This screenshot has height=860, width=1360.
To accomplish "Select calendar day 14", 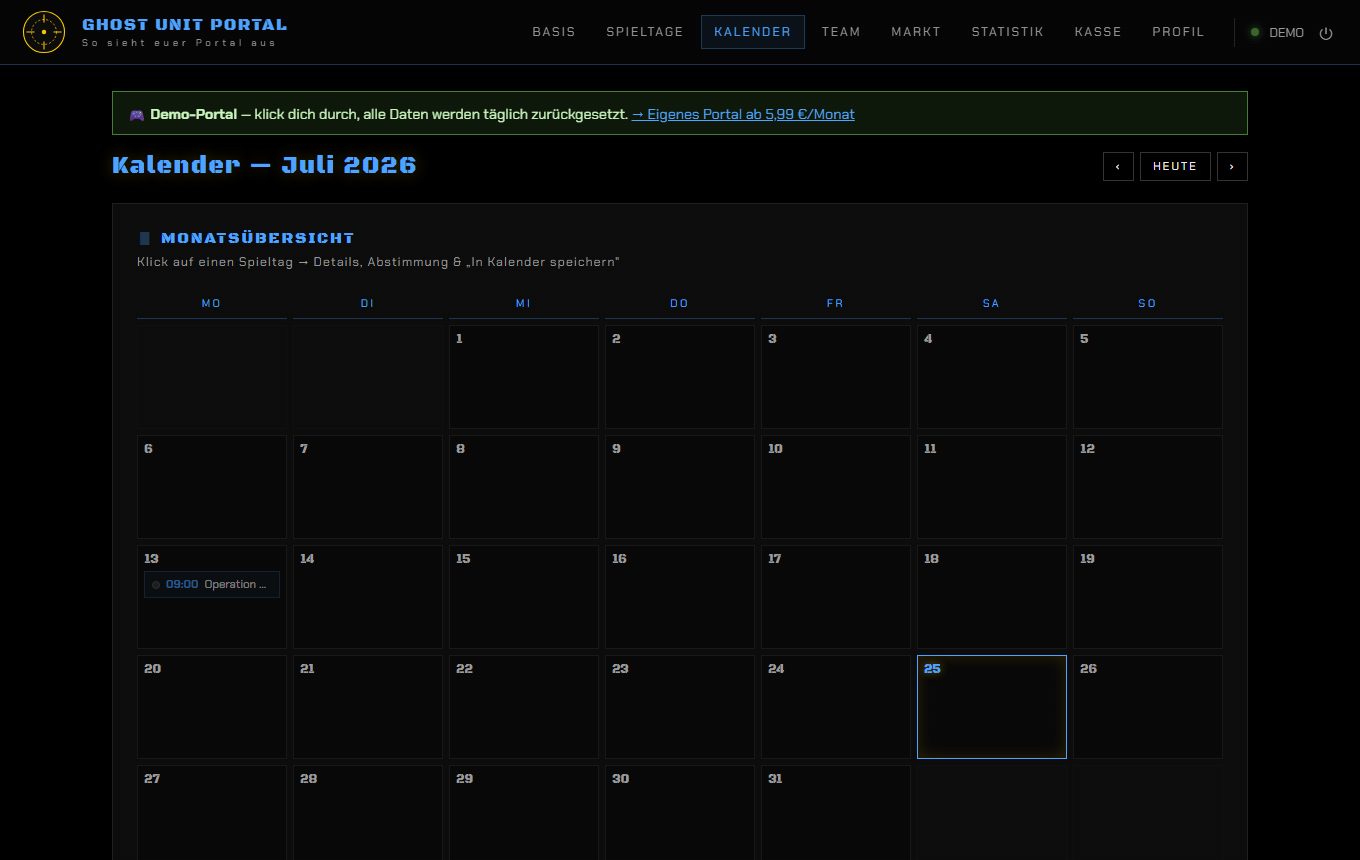I will click(368, 597).
